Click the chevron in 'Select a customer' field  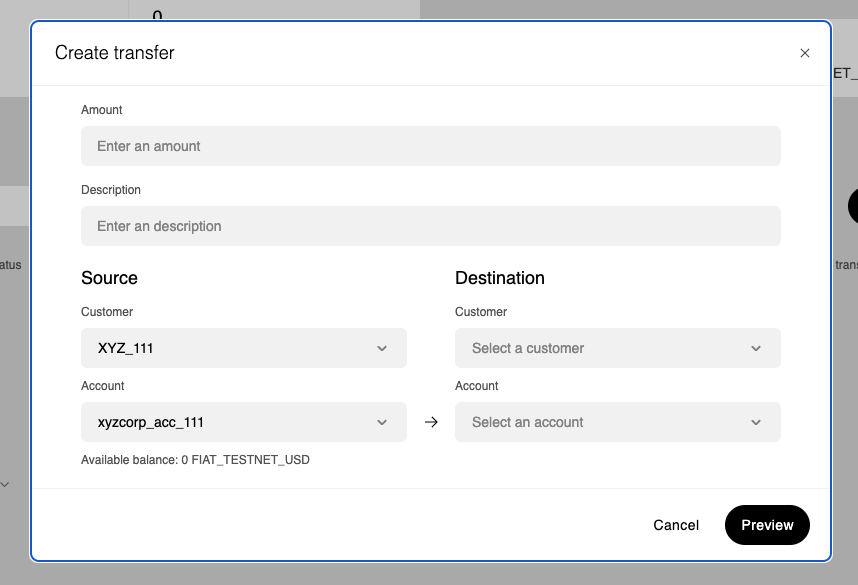click(756, 348)
